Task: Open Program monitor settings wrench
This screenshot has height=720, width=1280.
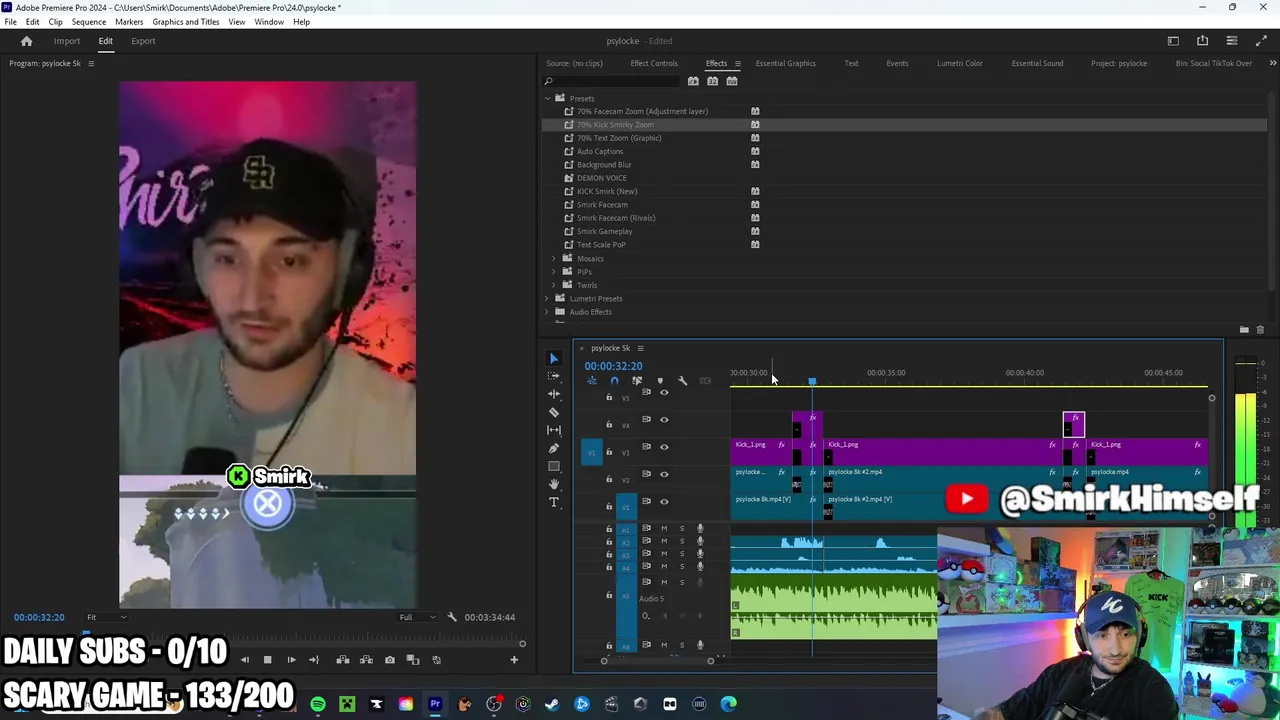Action: tap(452, 617)
